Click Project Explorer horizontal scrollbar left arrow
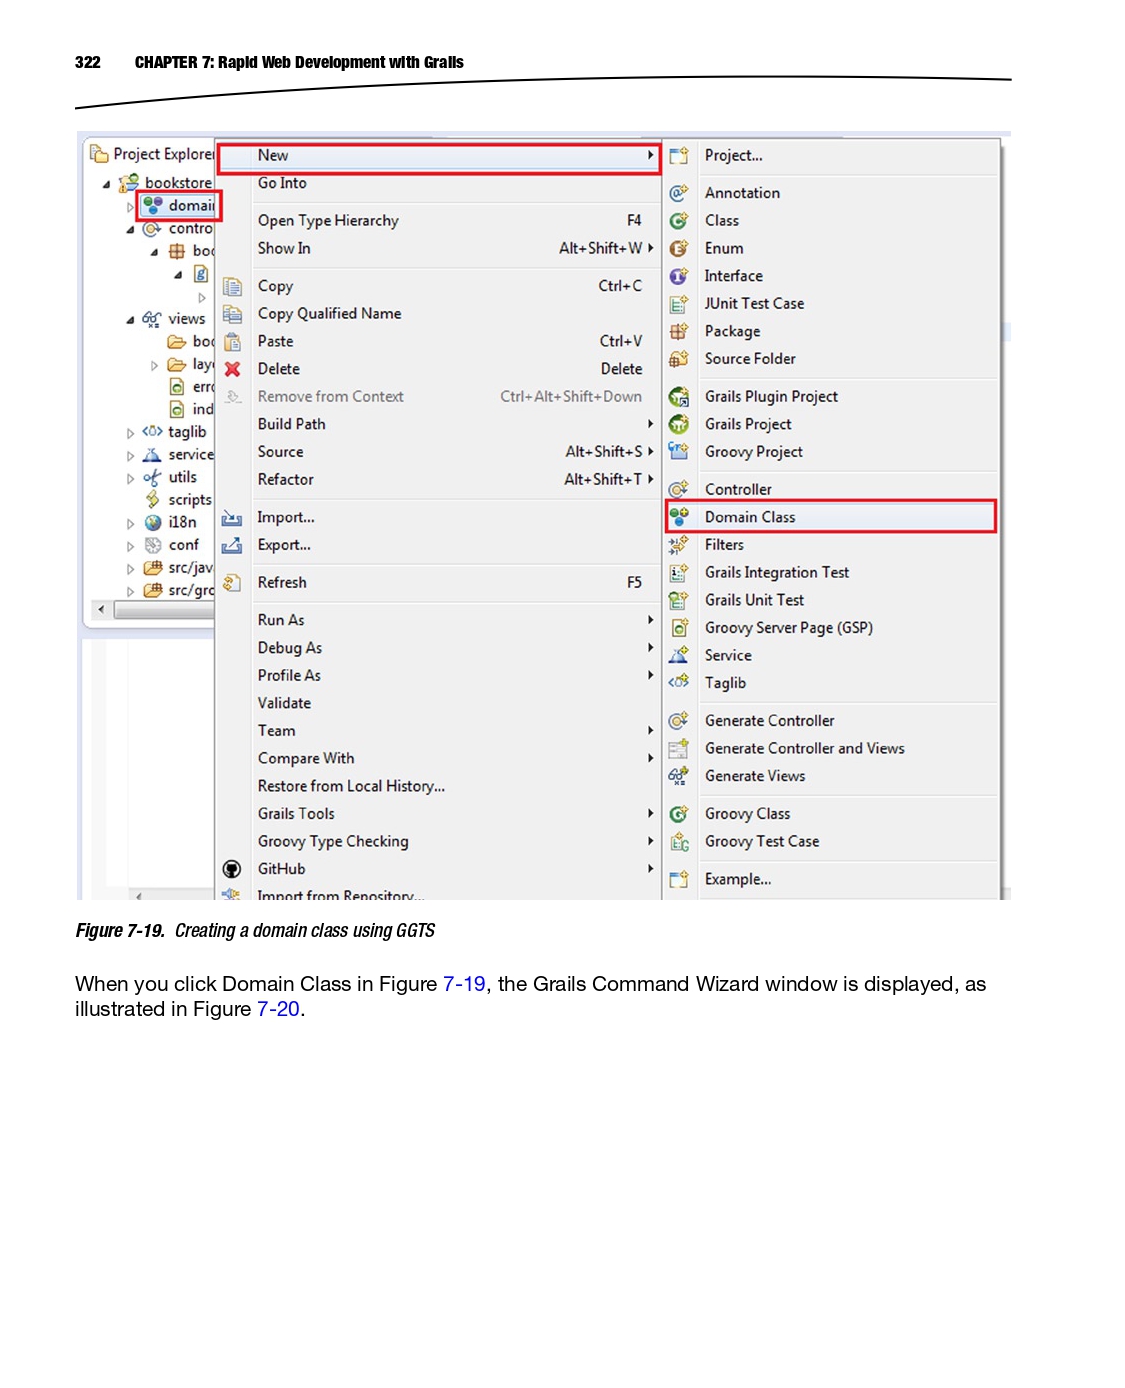The height and width of the screenshot is (1388, 1125). (x=101, y=609)
